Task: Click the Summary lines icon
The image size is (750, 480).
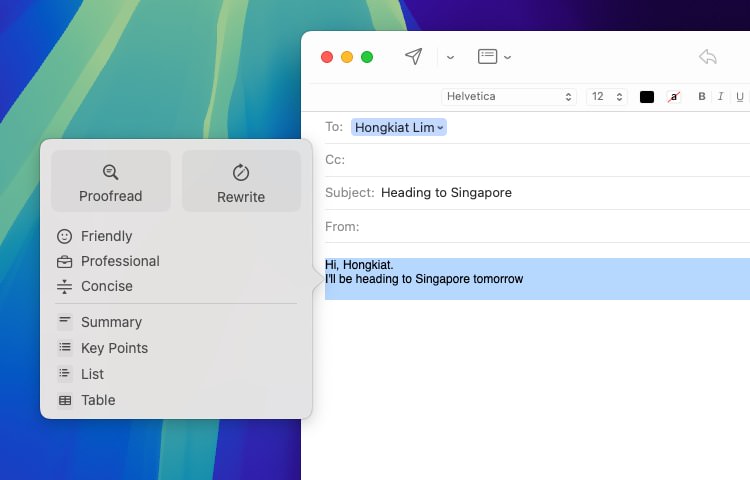Action: pos(65,322)
